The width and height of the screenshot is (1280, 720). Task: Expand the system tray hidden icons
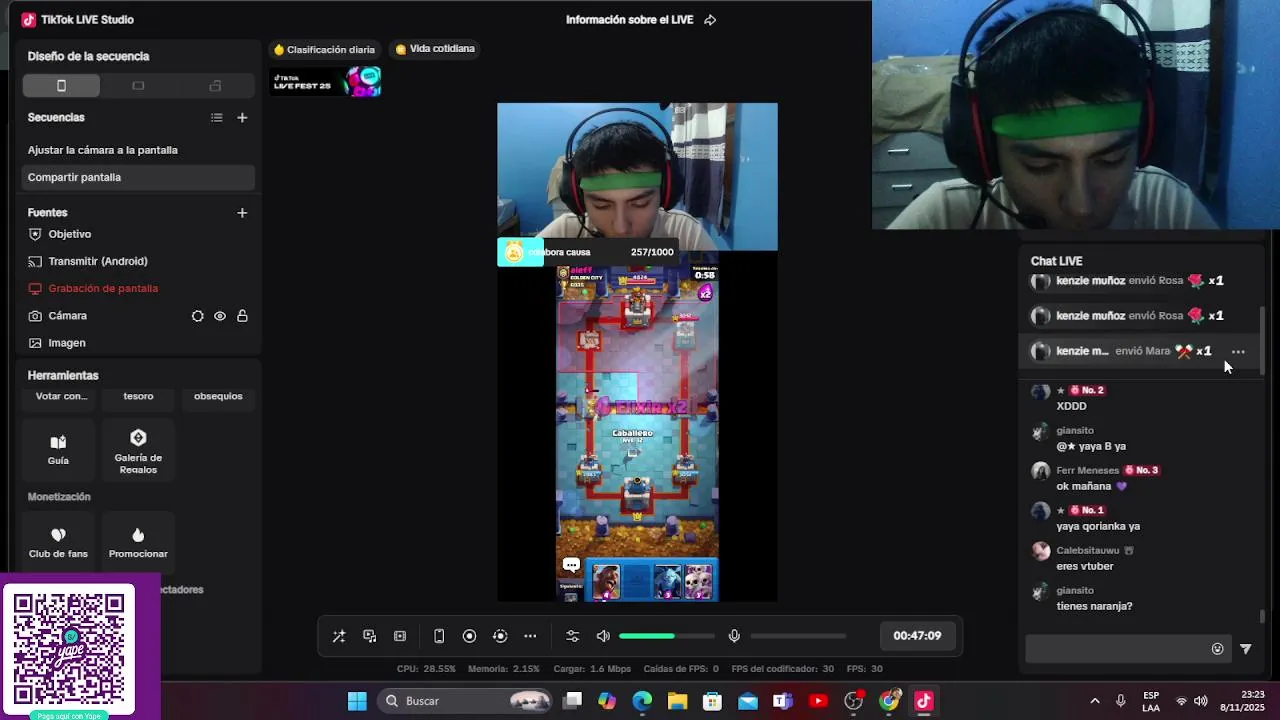coord(1094,701)
